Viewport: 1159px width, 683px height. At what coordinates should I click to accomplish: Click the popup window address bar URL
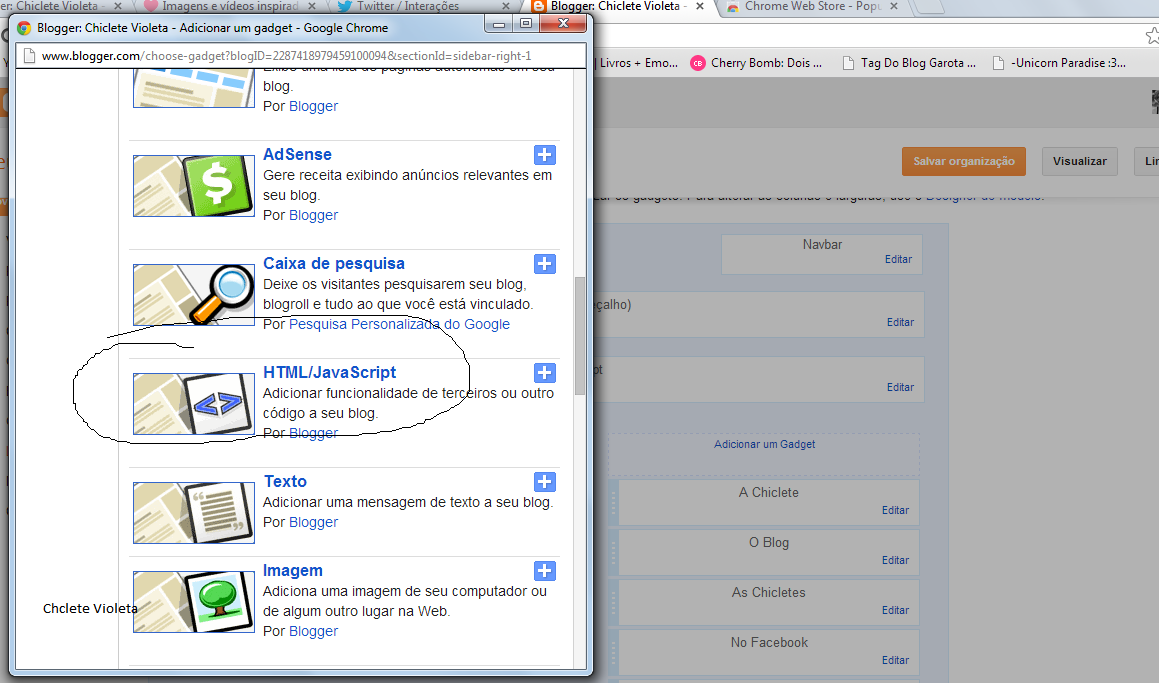pos(287,56)
